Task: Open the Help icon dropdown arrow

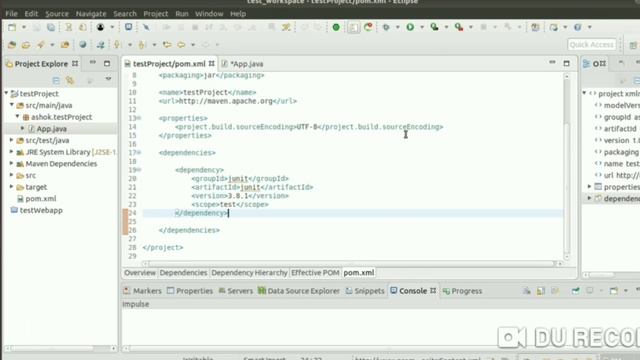Action: tap(589, 27)
